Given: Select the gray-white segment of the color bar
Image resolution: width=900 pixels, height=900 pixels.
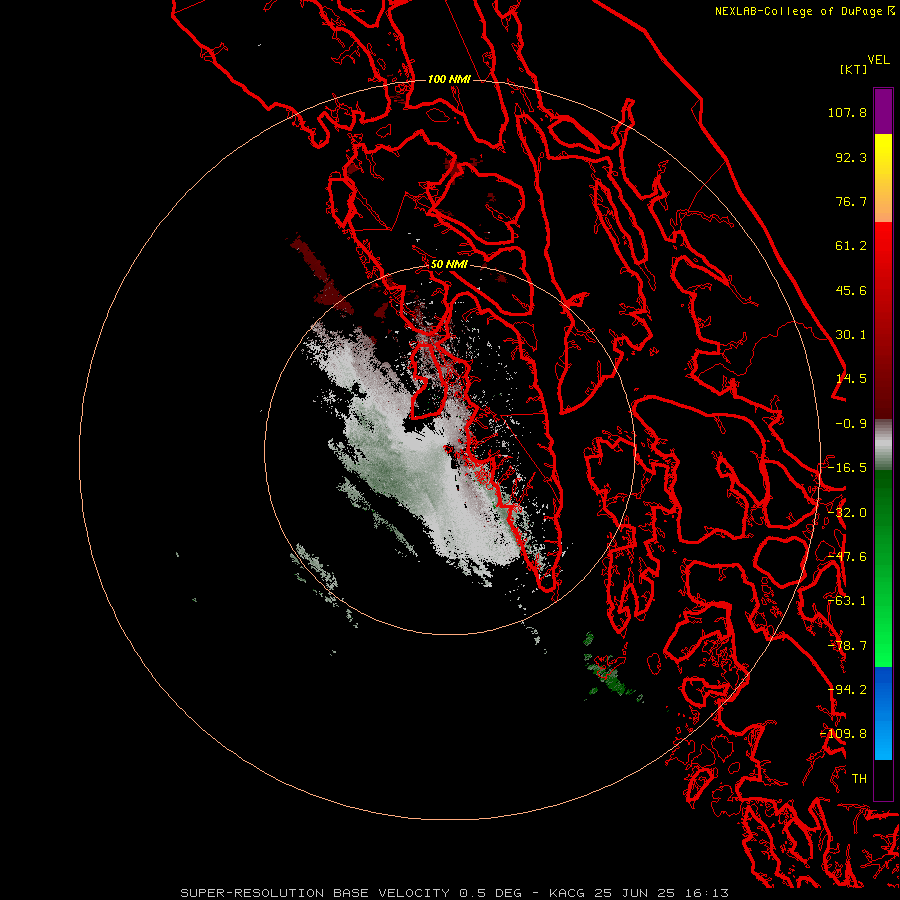Looking at the screenshot, I should [x=883, y=445].
